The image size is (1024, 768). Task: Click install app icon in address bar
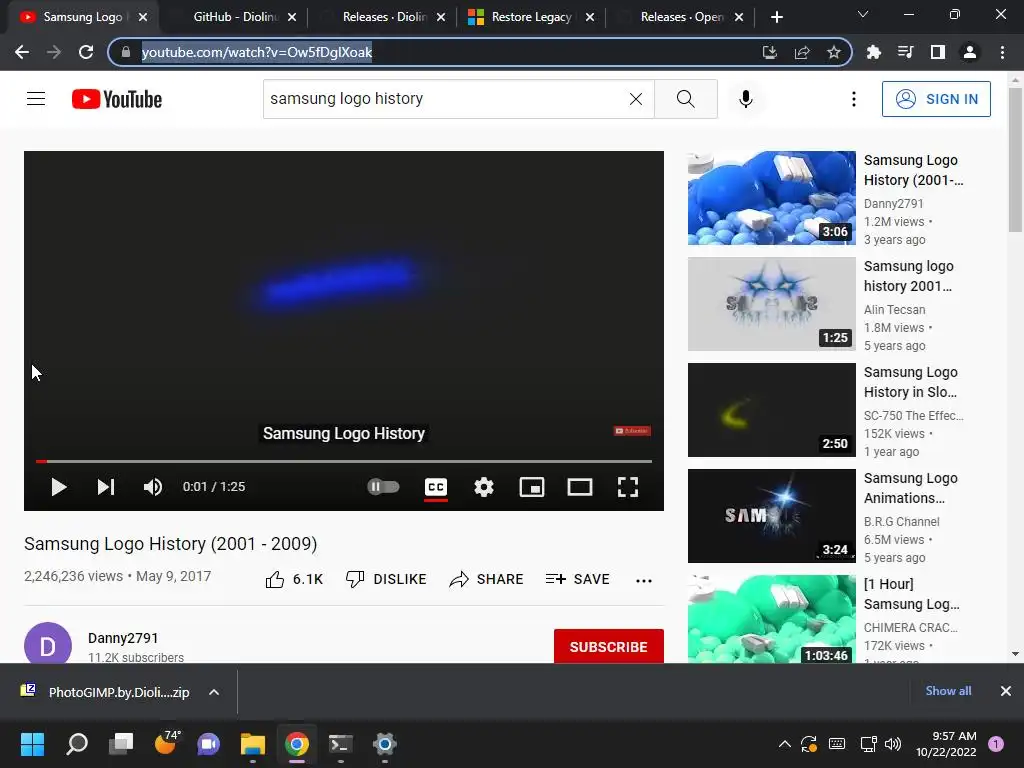(770, 52)
